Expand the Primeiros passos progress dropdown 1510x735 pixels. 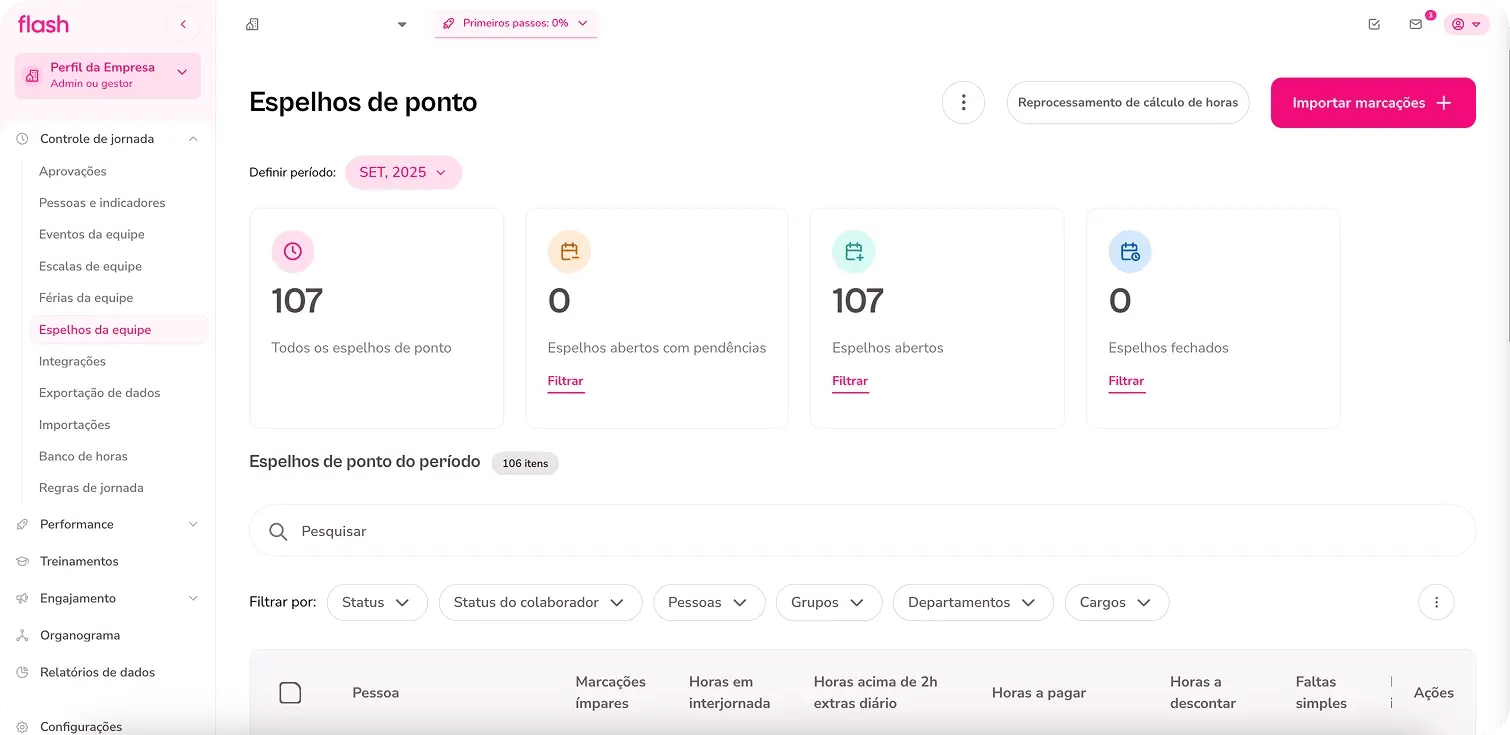coord(515,23)
